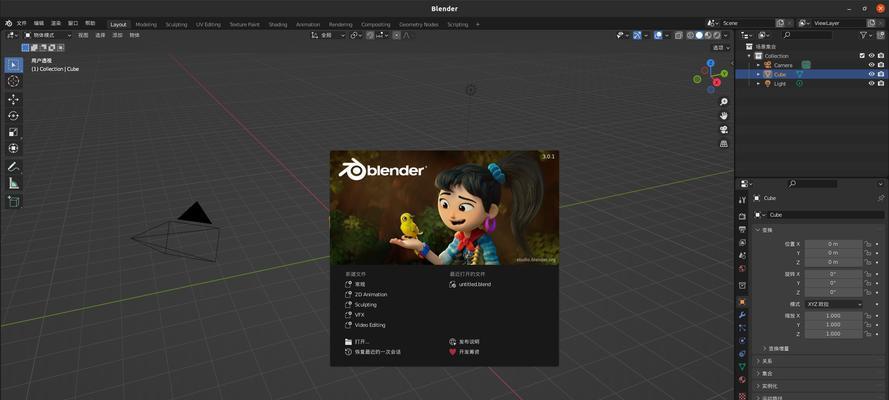This screenshot has width=889, height=400.
Task: Open the World properties tab
Action: [742, 269]
